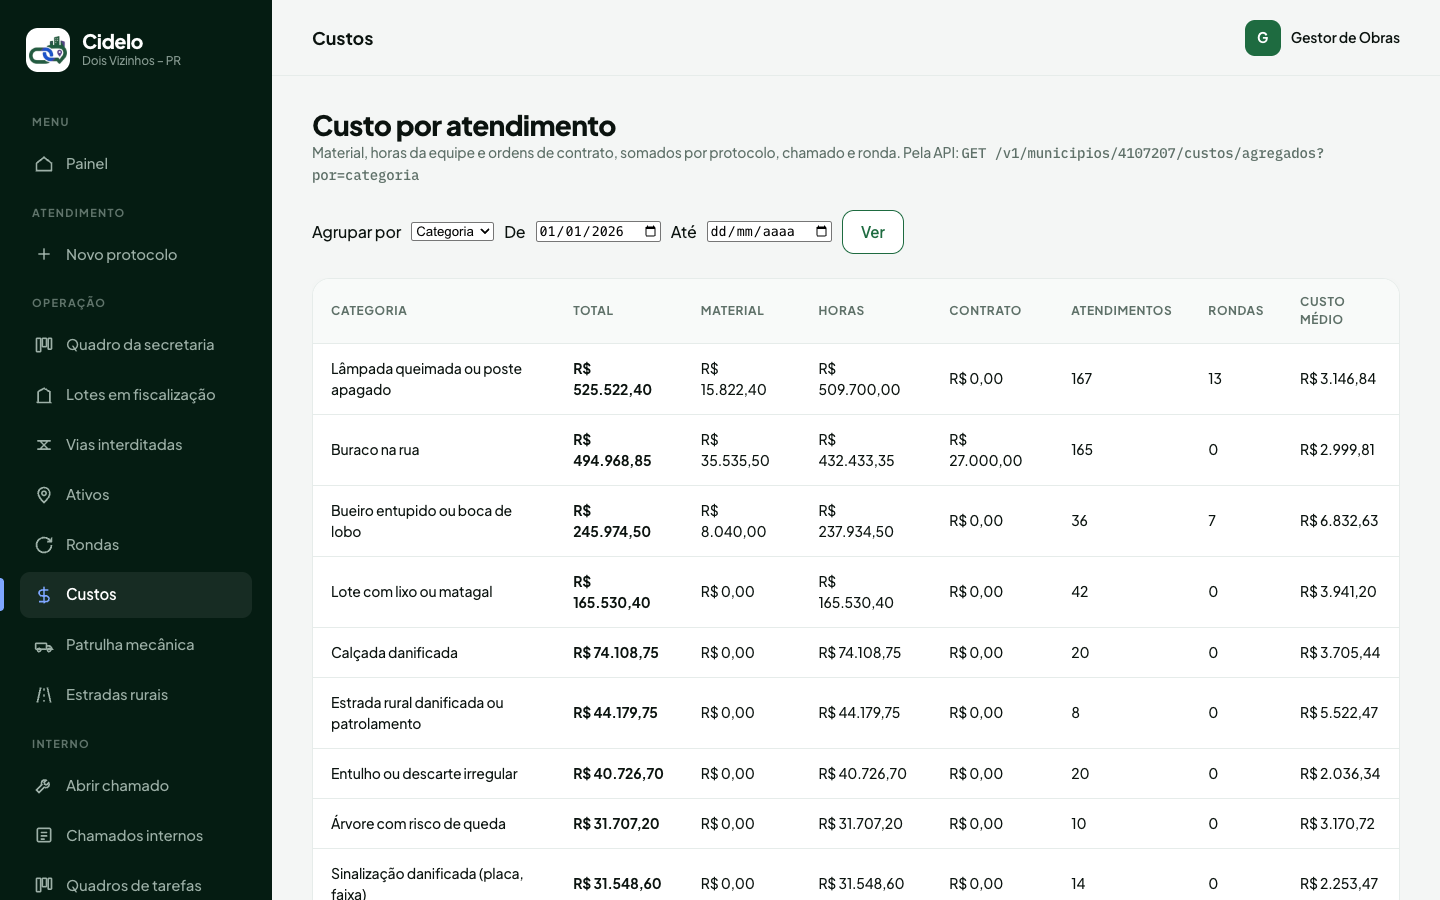
Task: Click the Vias interditadas icon
Action: 44,445
